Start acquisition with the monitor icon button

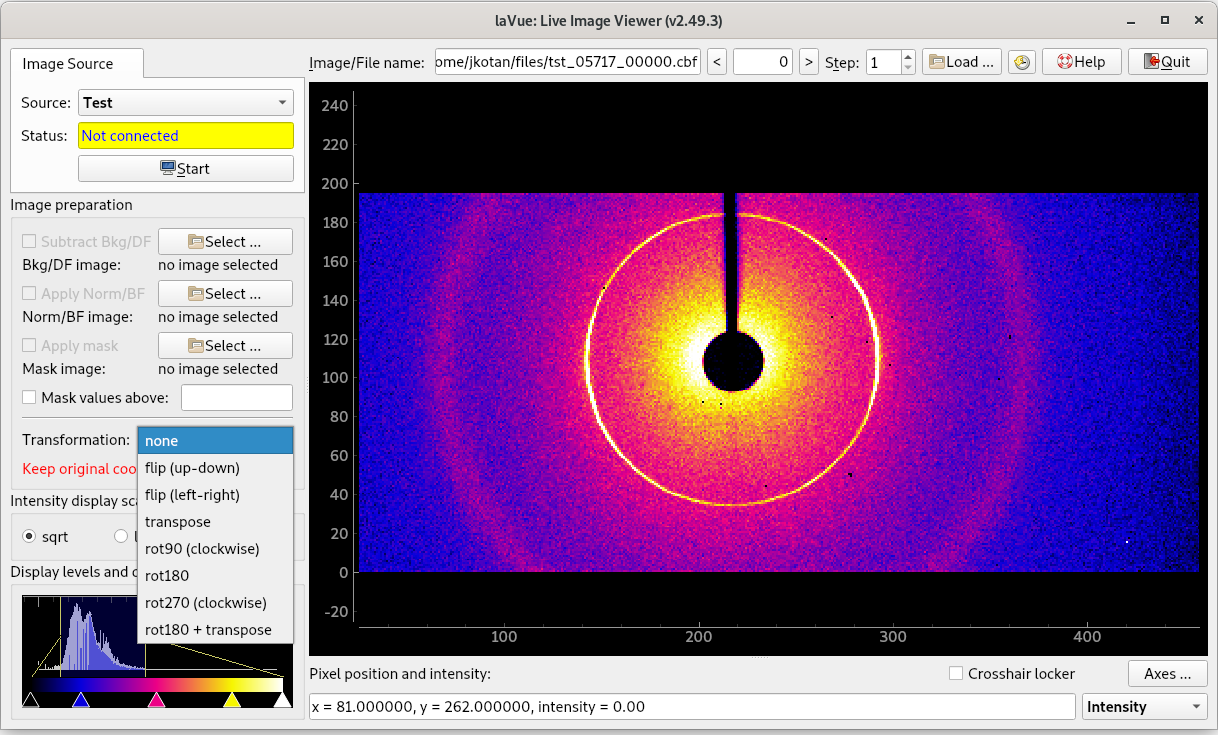pos(186,168)
